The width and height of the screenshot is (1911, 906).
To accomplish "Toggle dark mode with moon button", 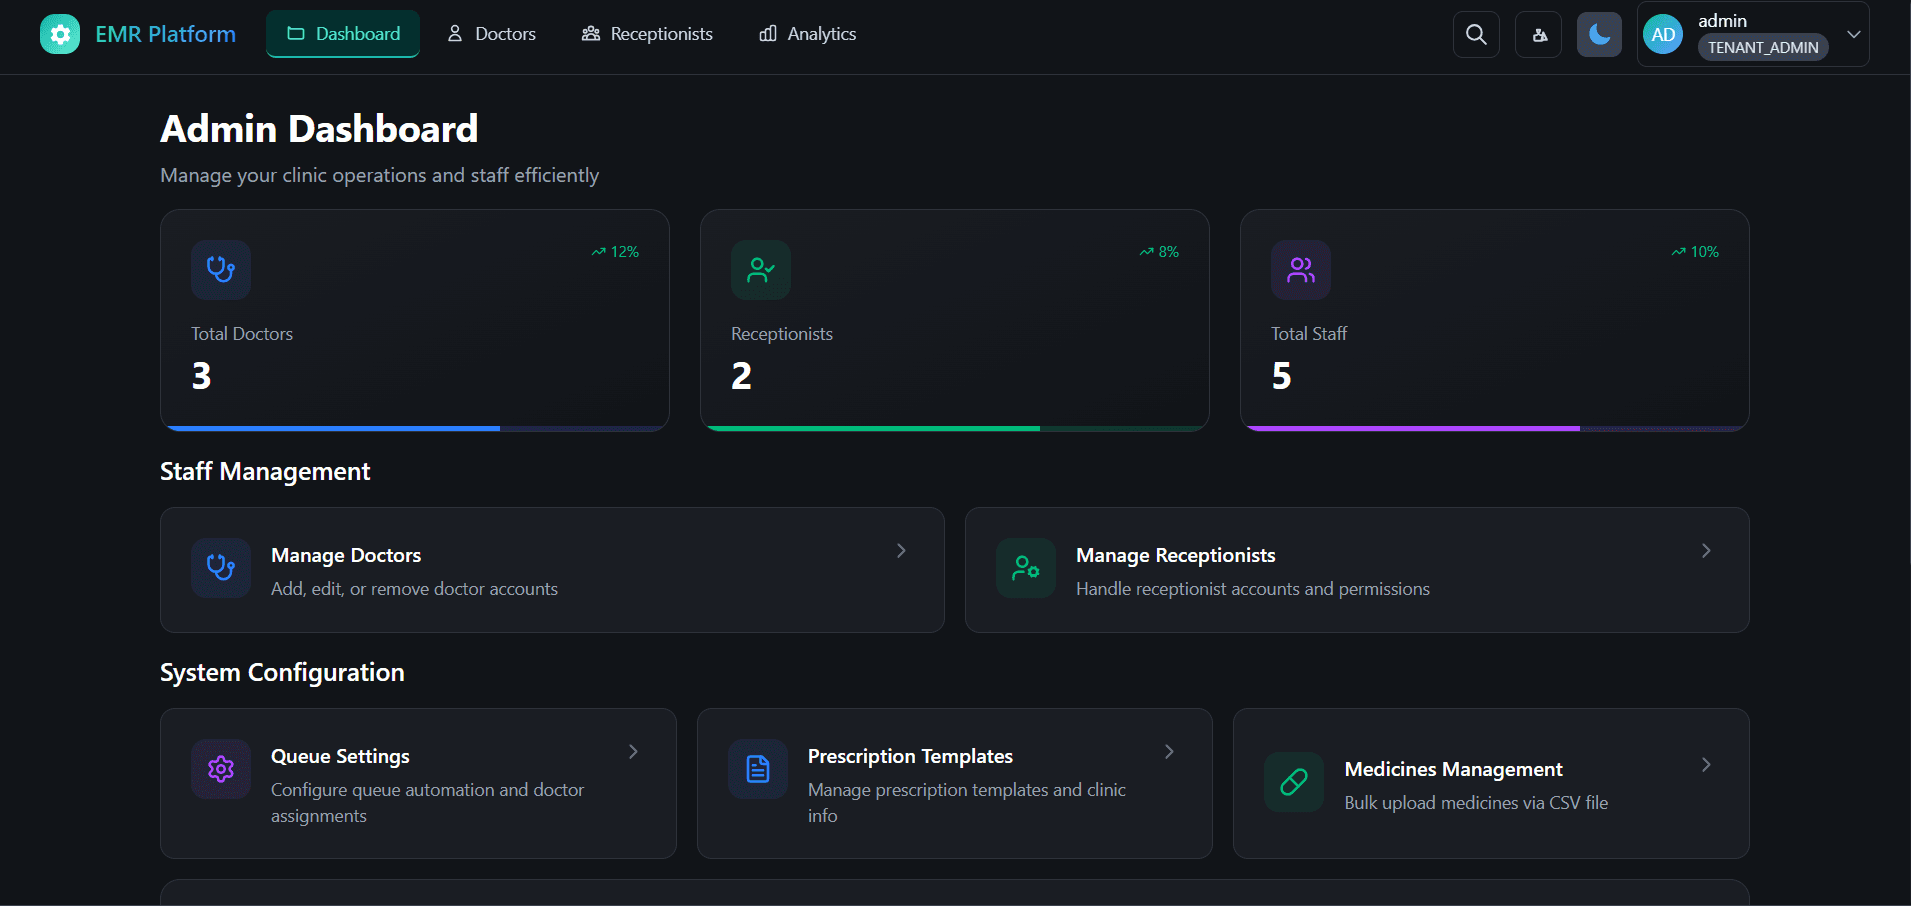I will click(x=1599, y=35).
